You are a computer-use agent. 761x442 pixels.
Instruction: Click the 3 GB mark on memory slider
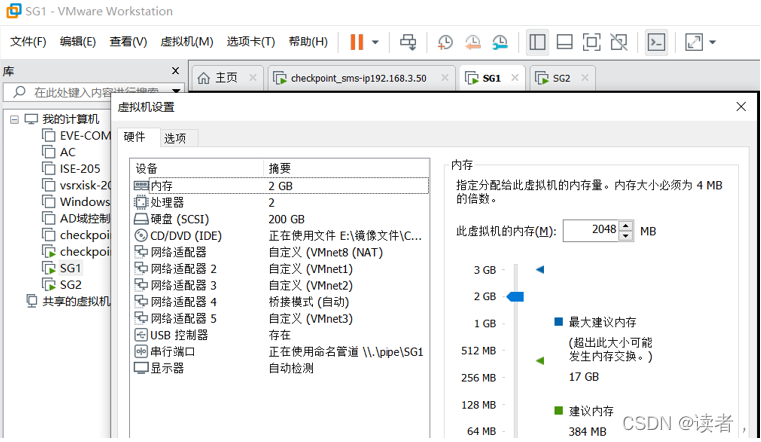pyautogui.click(x=485, y=270)
